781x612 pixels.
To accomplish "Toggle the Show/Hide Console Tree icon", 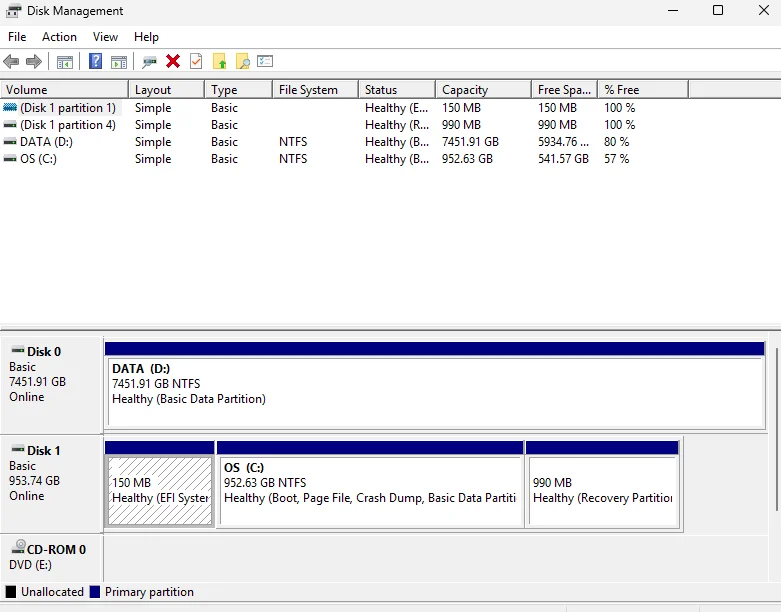I will (x=65, y=62).
